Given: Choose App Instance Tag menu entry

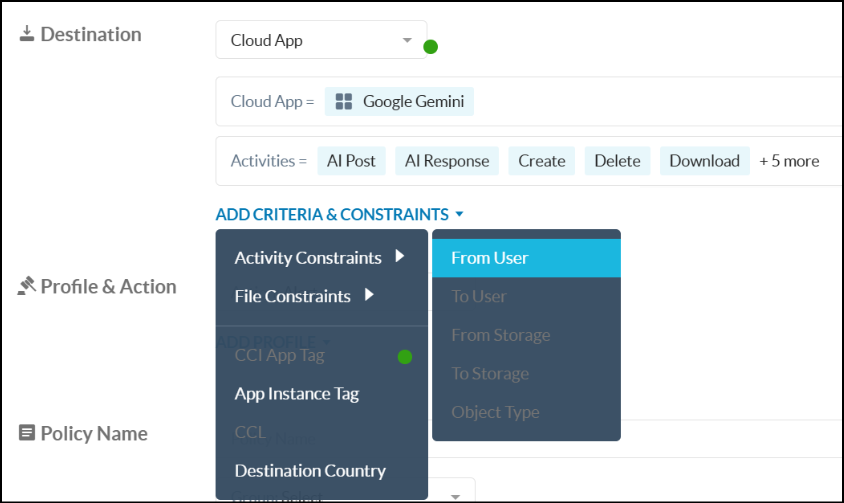Looking at the screenshot, I should tap(321, 394).
